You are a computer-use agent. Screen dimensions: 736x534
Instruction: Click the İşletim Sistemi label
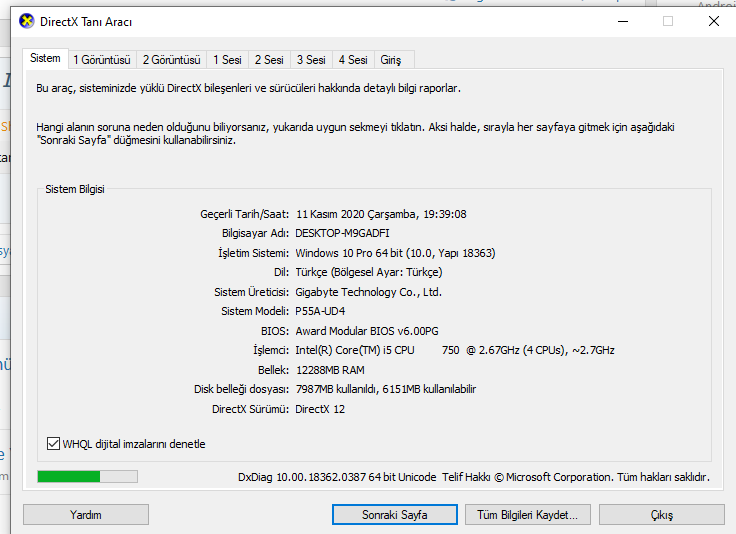tap(253, 253)
